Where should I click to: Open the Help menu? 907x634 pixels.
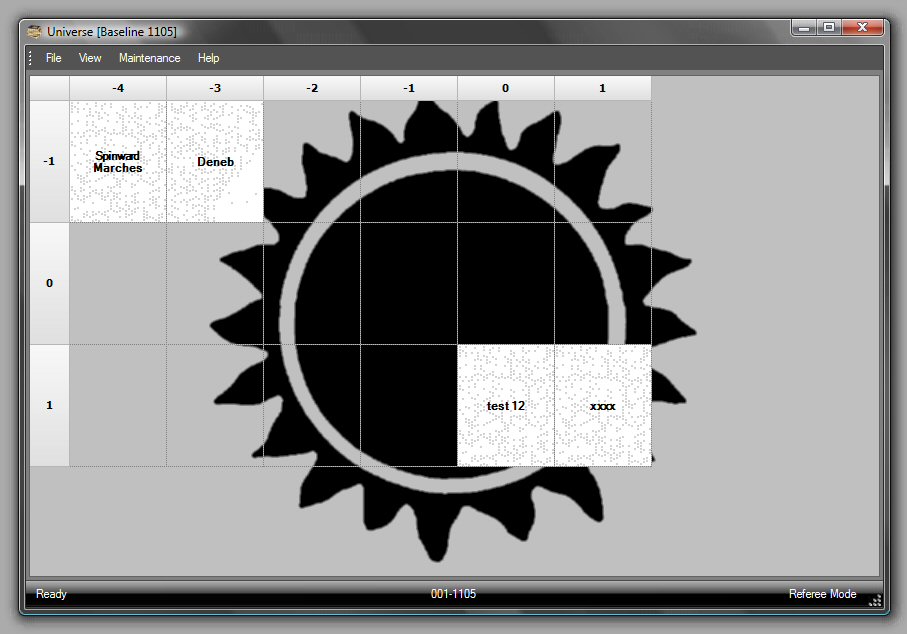point(208,58)
